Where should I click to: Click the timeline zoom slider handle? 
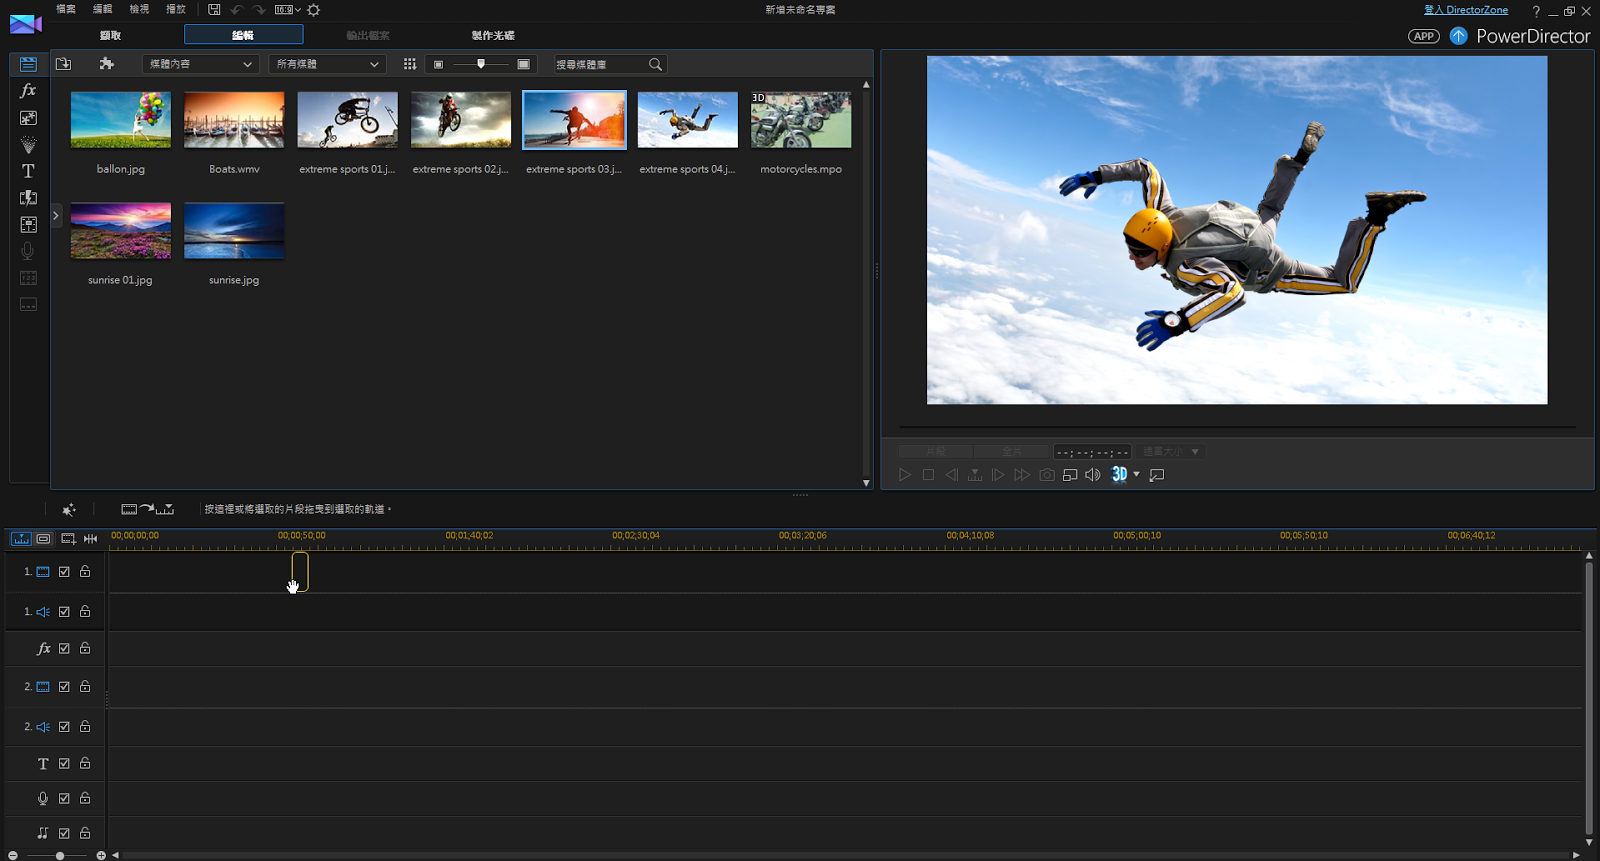coord(60,856)
